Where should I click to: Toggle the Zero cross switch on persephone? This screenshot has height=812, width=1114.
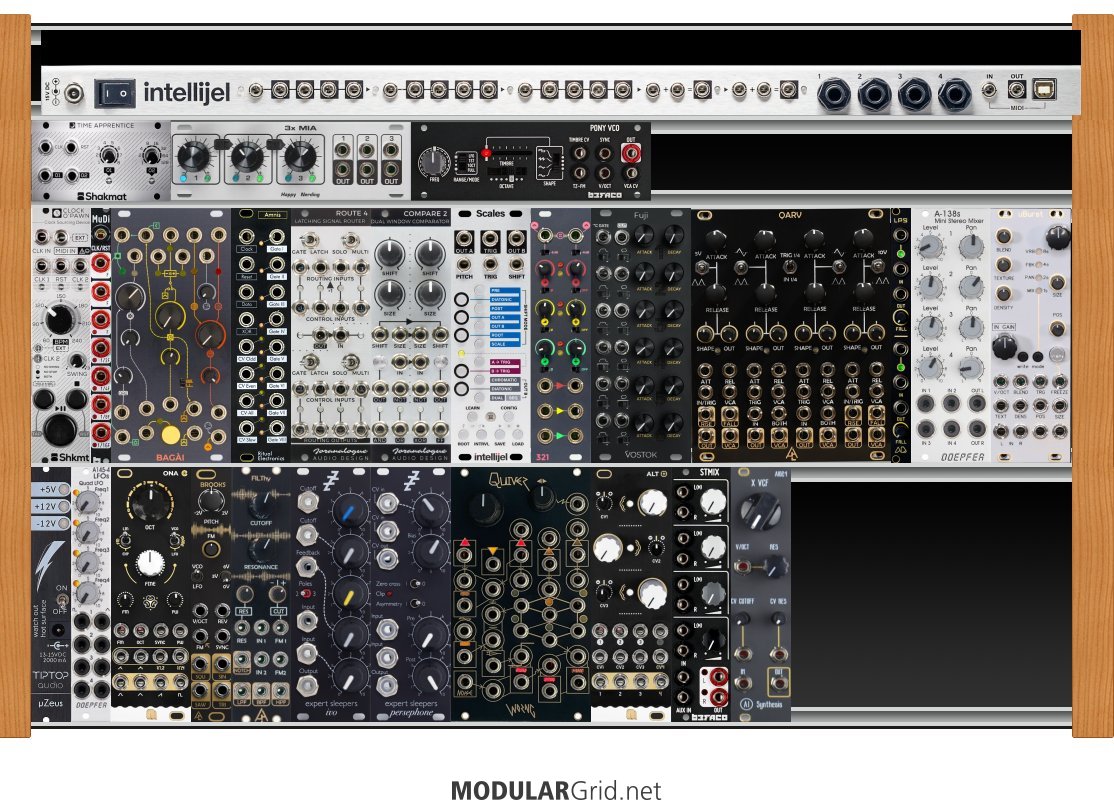pos(417,583)
